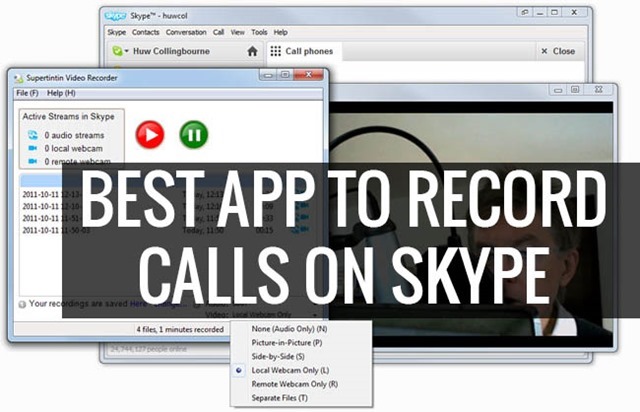Screen dimensions: 640x412
Task: Select Local Webcam Only (L) option
Action: click(x=290, y=370)
